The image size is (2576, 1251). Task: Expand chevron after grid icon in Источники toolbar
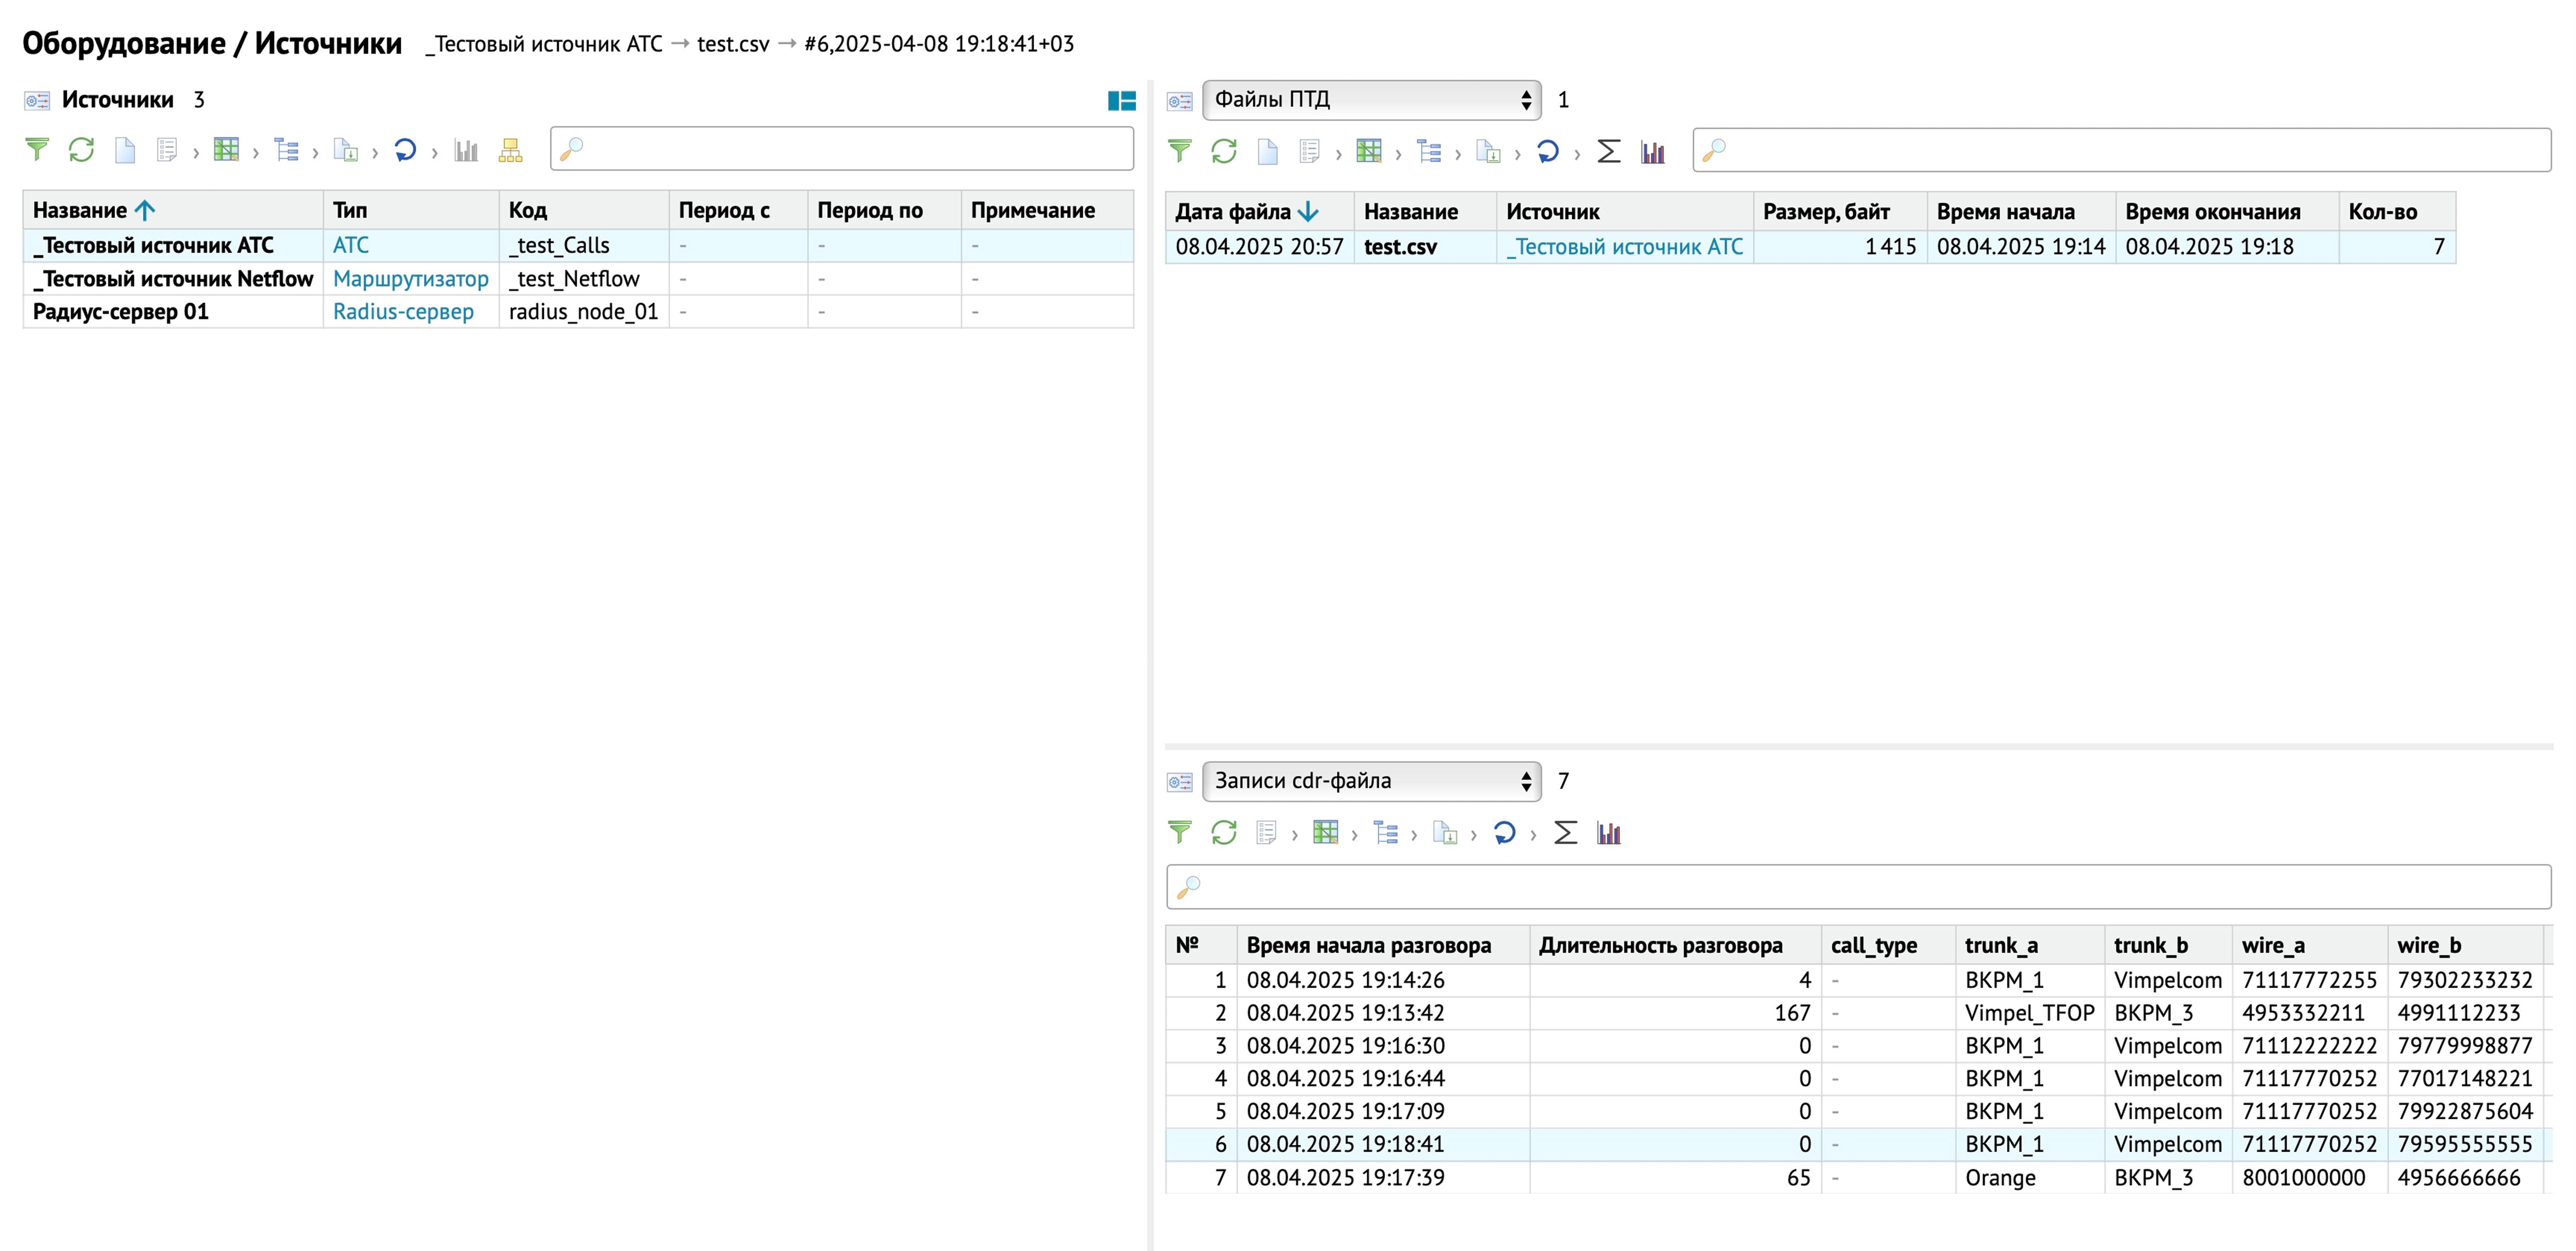(255, 152)
